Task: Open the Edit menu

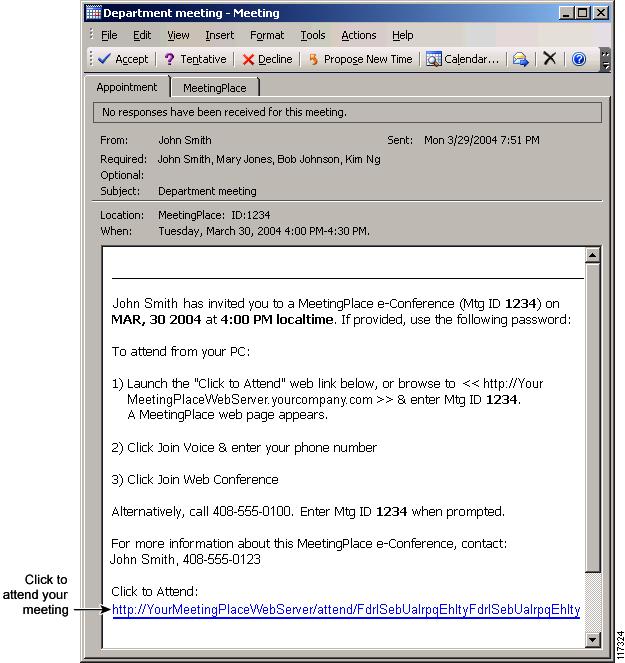Action: tap(142, 36)
